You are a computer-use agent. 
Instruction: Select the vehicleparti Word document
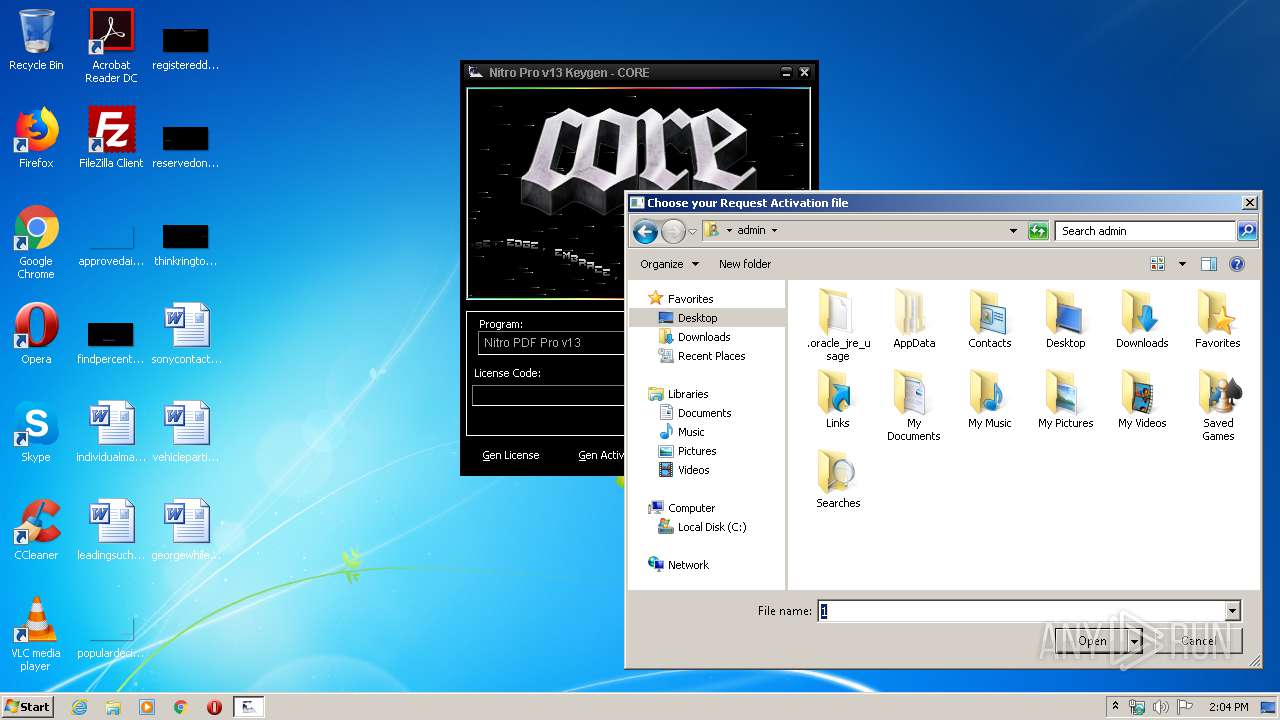tap(187, 432)
